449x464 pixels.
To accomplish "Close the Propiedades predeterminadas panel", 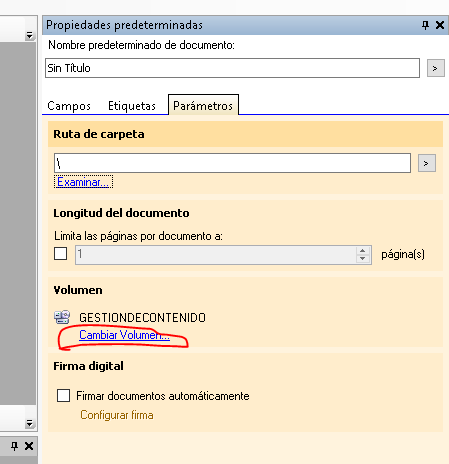I will (x=440, y=25).
